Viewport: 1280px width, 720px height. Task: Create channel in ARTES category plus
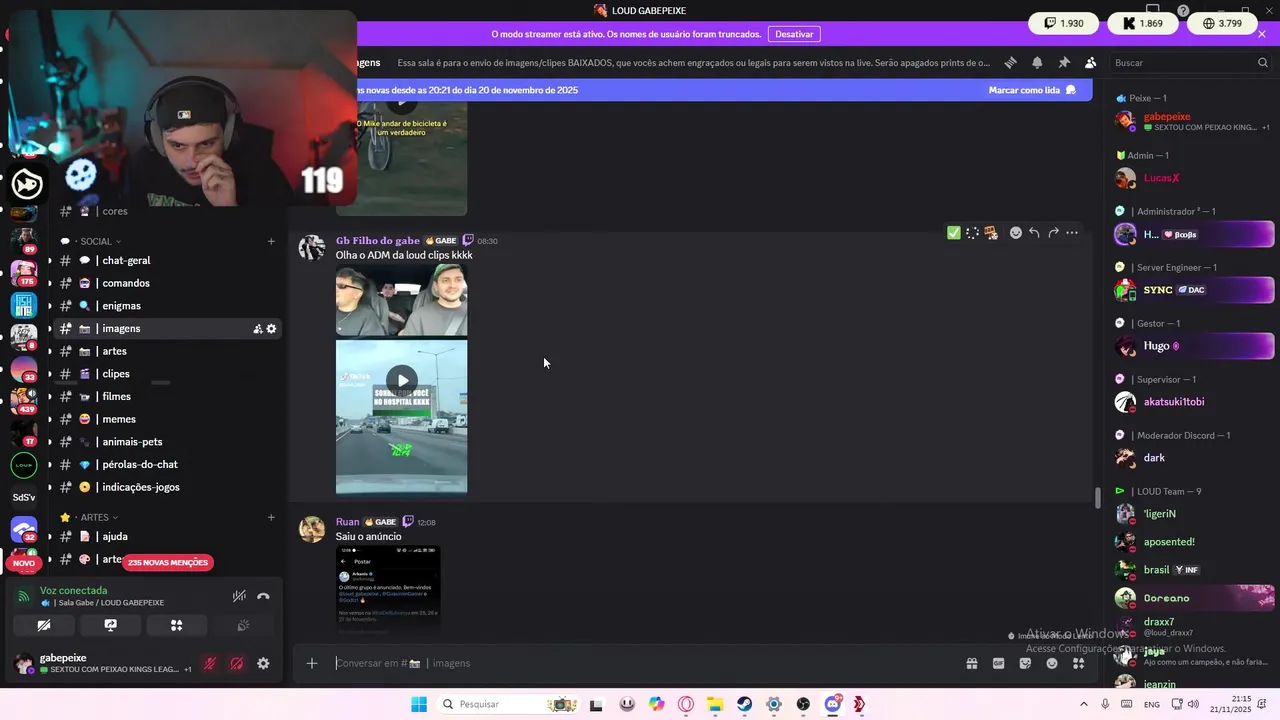271,517
